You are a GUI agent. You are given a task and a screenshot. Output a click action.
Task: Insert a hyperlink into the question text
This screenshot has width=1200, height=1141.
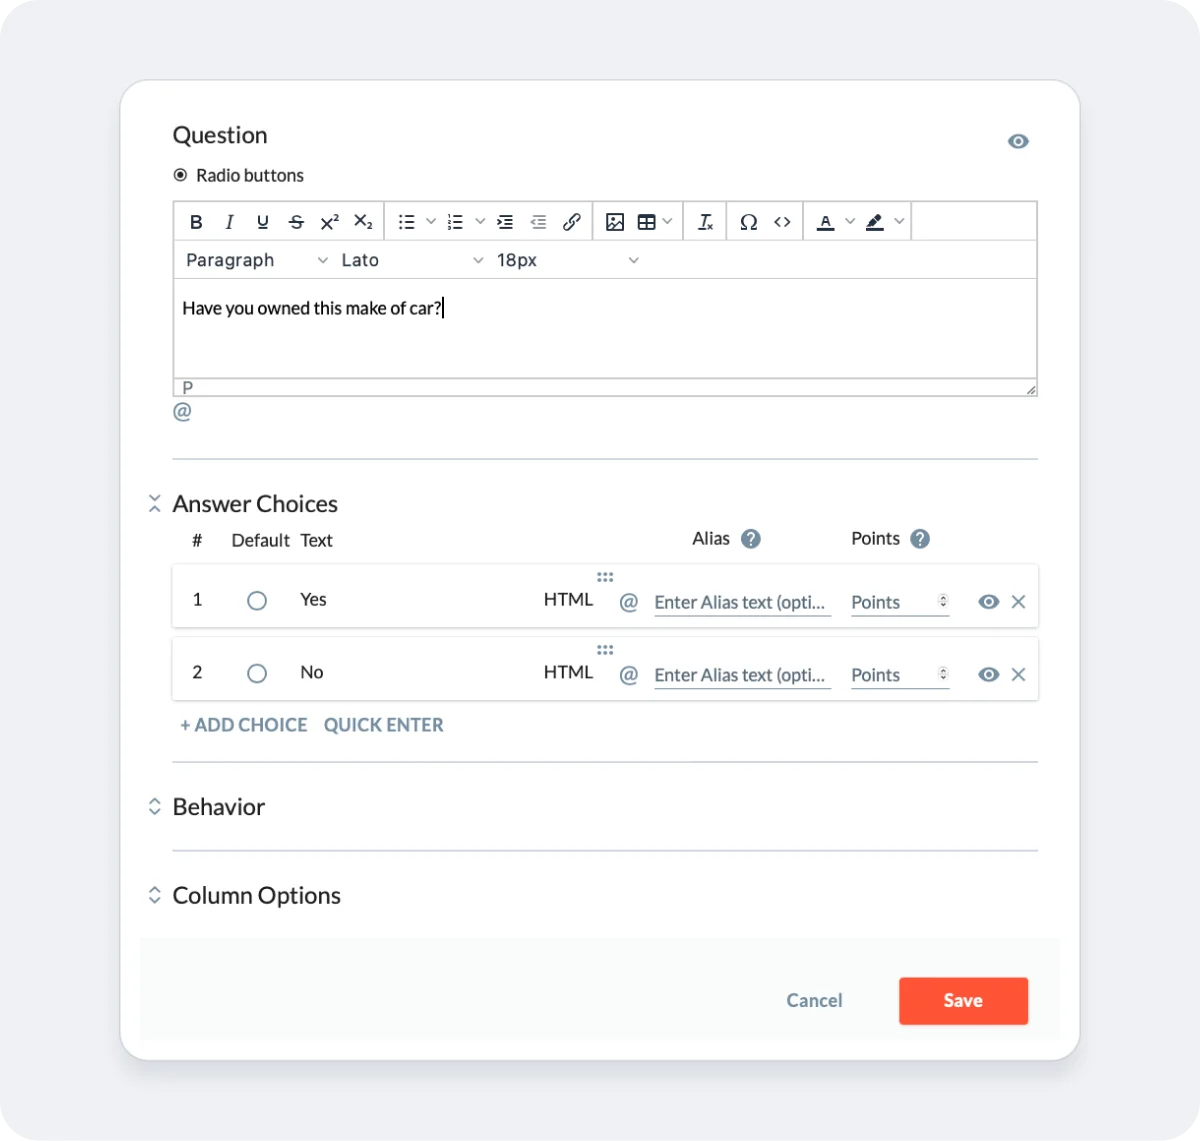click(572, 221)
